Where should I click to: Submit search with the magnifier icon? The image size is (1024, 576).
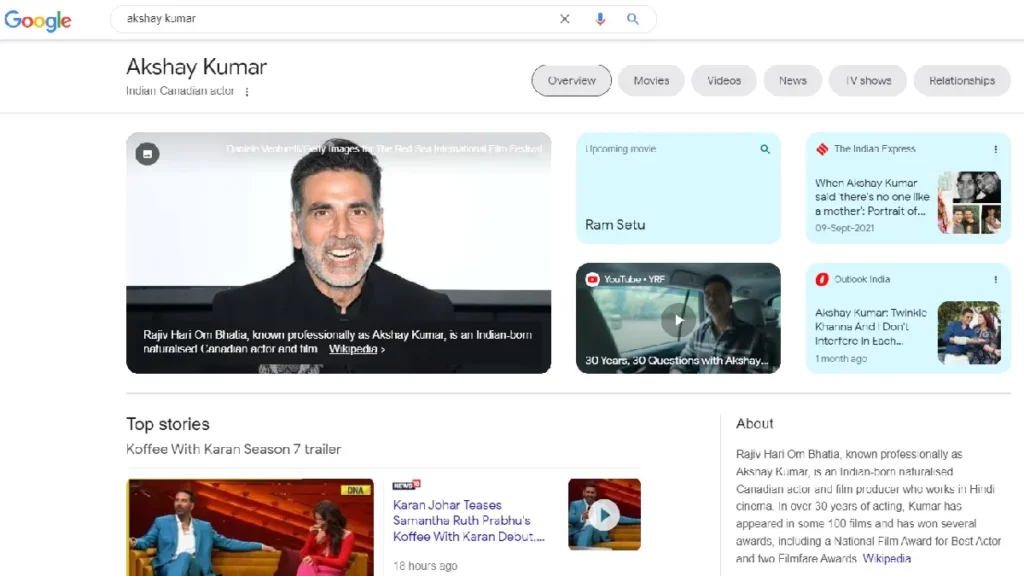click(x=632, y=19)
